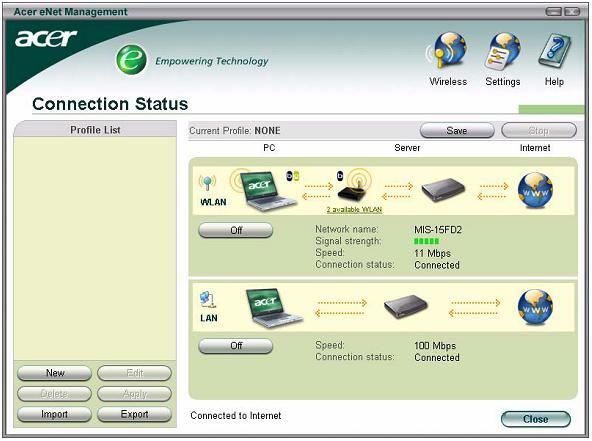Close the eNet Management window

(536, 419)
